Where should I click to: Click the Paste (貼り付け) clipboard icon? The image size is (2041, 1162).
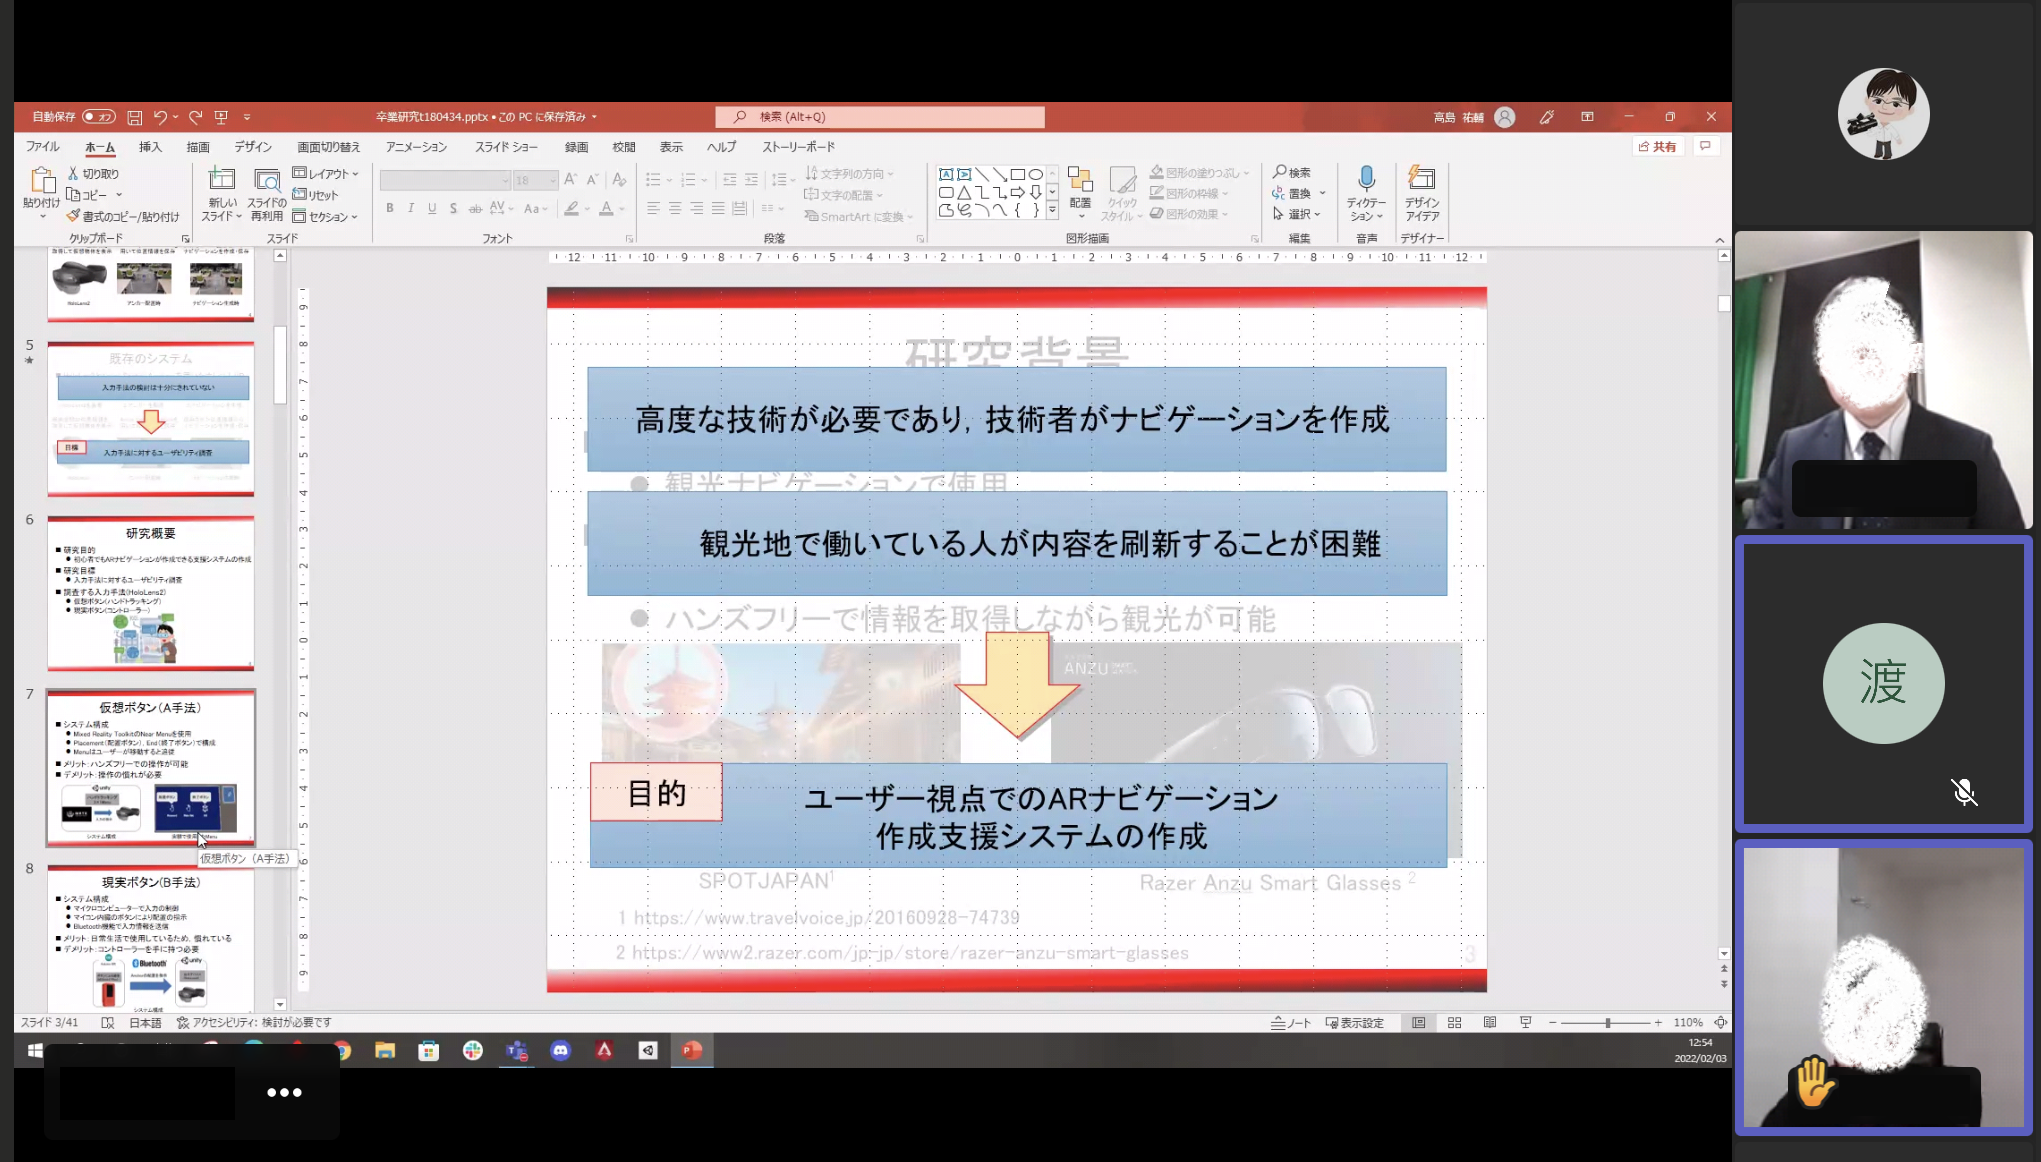click(x=42, y=180)
